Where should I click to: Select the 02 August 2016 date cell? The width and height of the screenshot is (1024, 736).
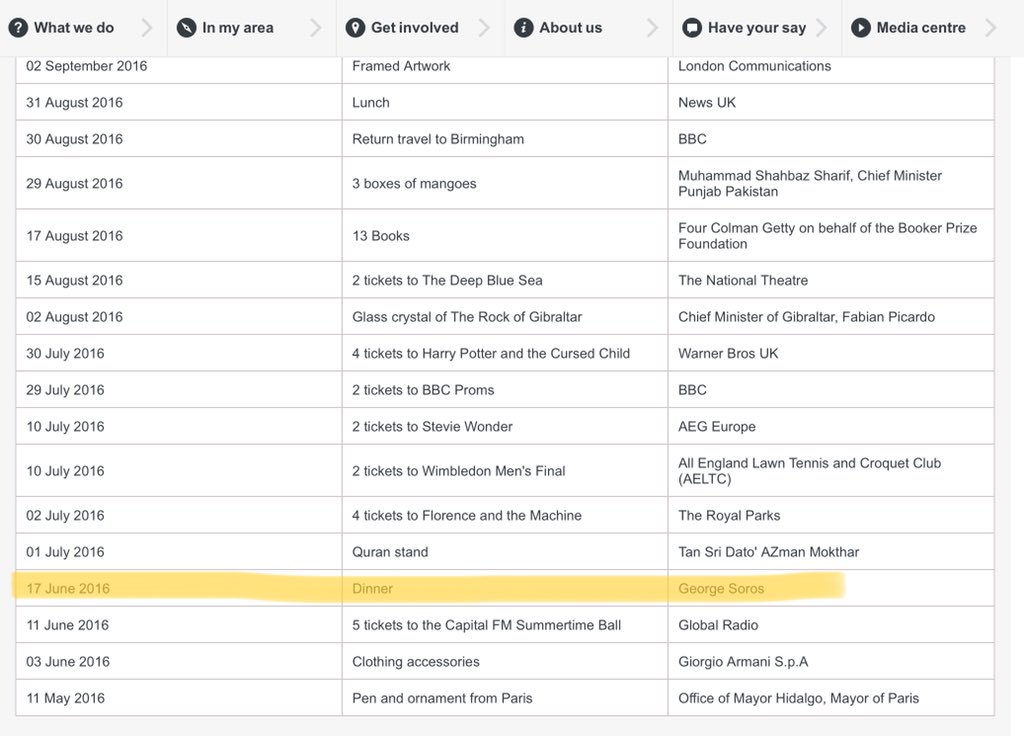tap(179, 316)
